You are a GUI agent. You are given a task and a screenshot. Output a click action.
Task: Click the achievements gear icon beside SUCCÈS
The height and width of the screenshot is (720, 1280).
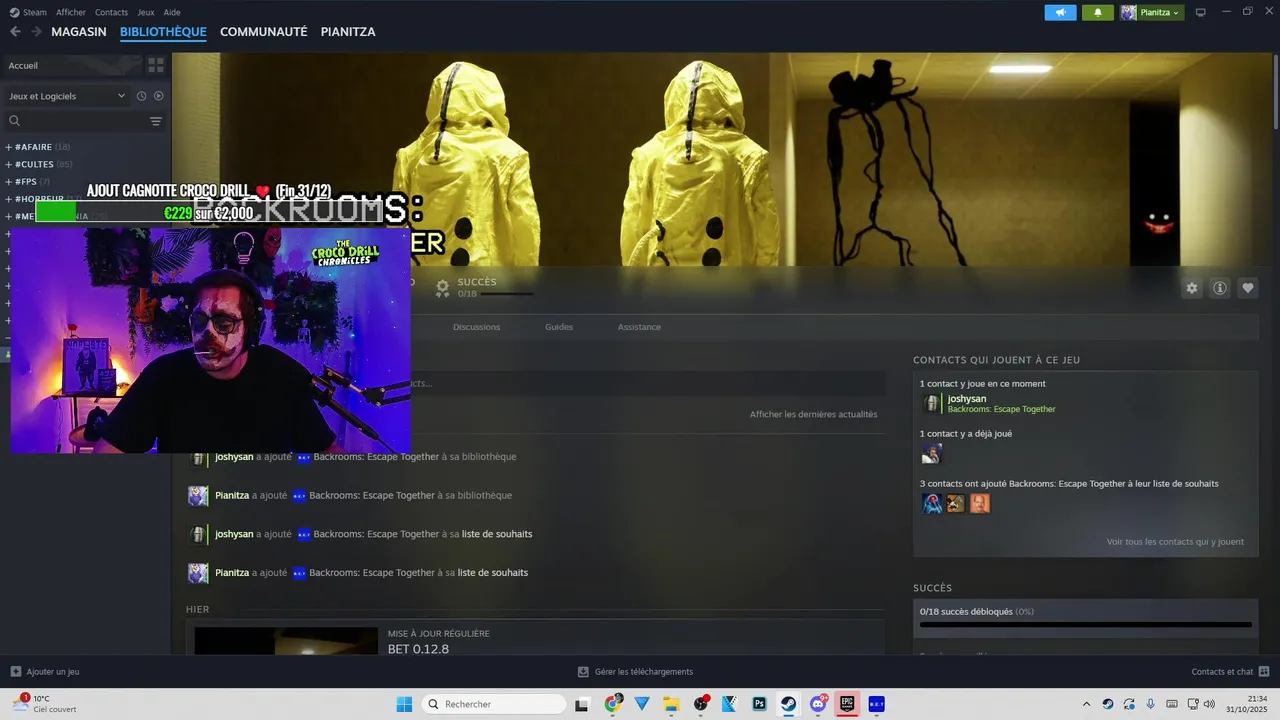442,288
